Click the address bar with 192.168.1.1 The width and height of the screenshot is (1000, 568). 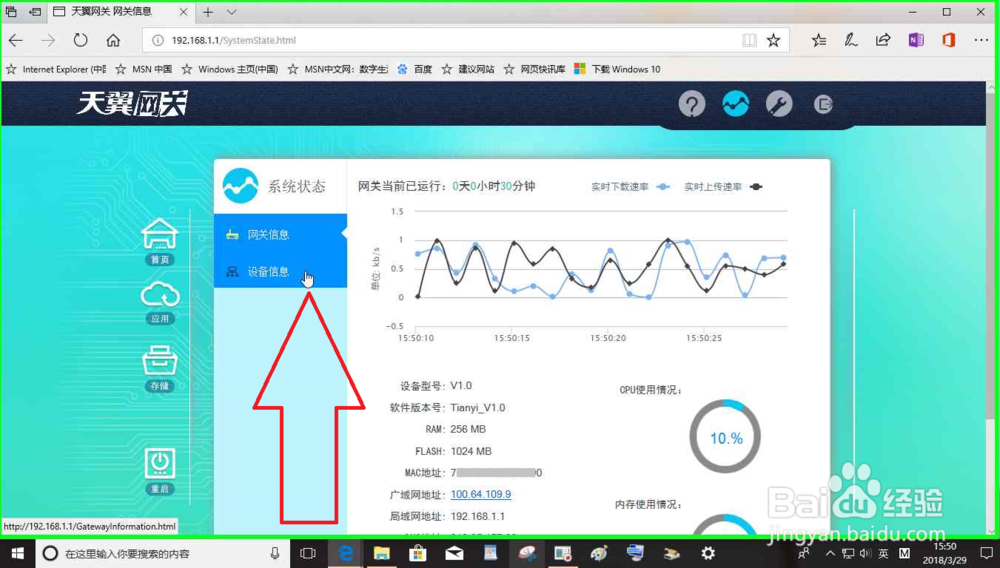pyautogui.click(x=446, y=40)
